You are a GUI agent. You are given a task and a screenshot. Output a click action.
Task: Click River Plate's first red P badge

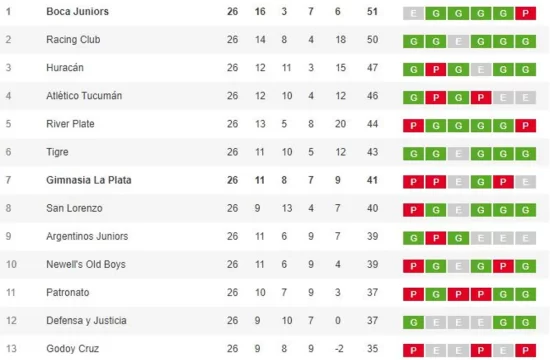pyautogui.click(x=414, y=126)
